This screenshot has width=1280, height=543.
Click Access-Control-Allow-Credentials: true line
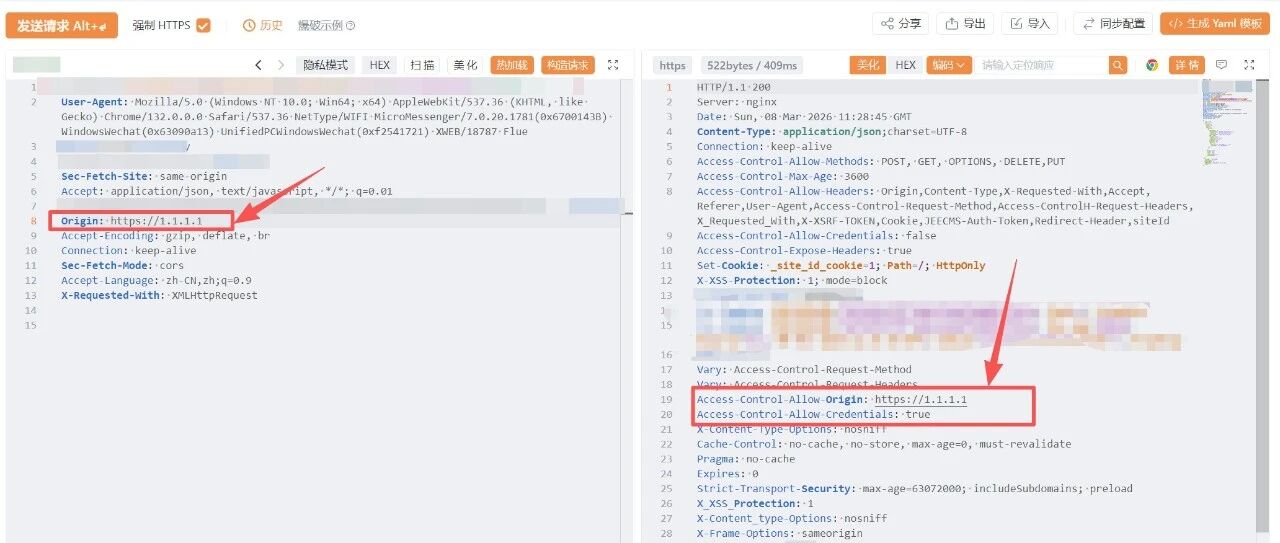tap(813, 414)
